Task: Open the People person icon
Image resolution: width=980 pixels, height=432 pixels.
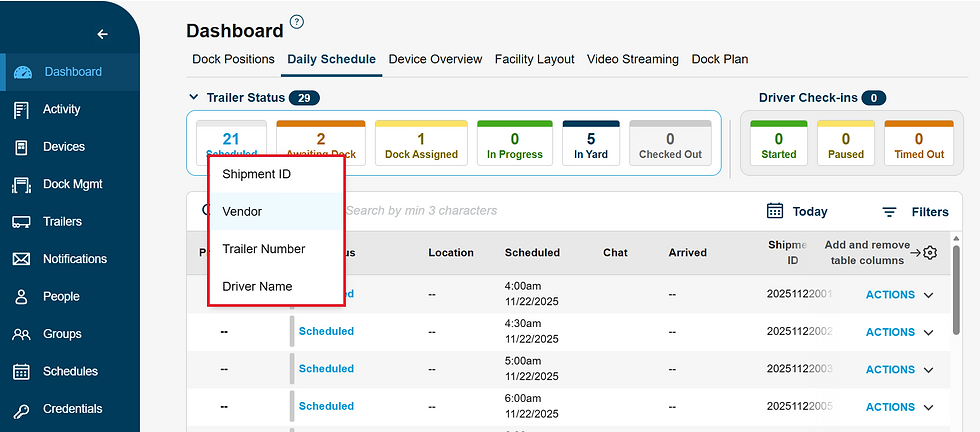Action: coord(21,296)
